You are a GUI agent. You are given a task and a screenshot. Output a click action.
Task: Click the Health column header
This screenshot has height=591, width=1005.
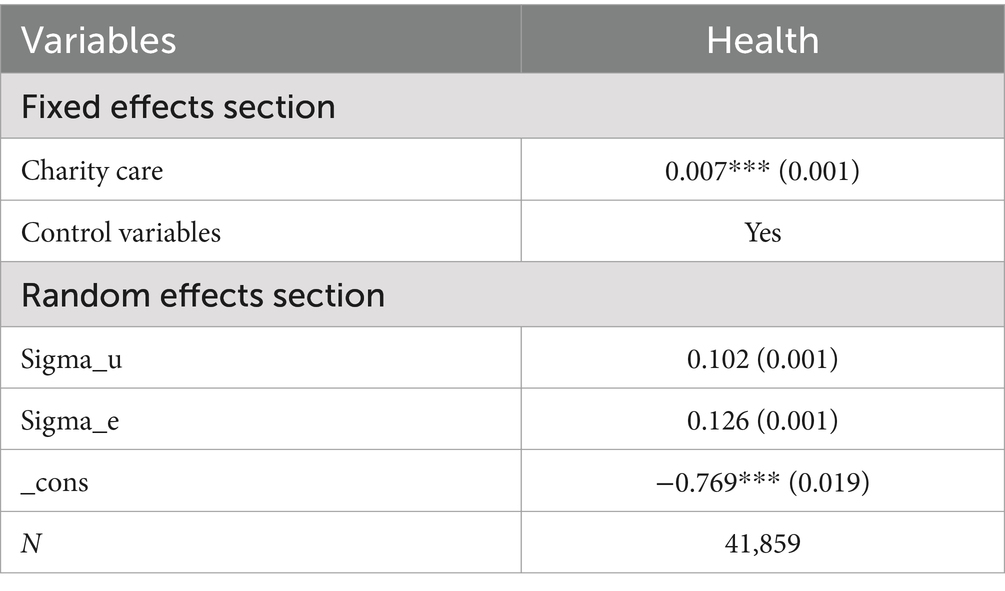click(x=763, y=40)
